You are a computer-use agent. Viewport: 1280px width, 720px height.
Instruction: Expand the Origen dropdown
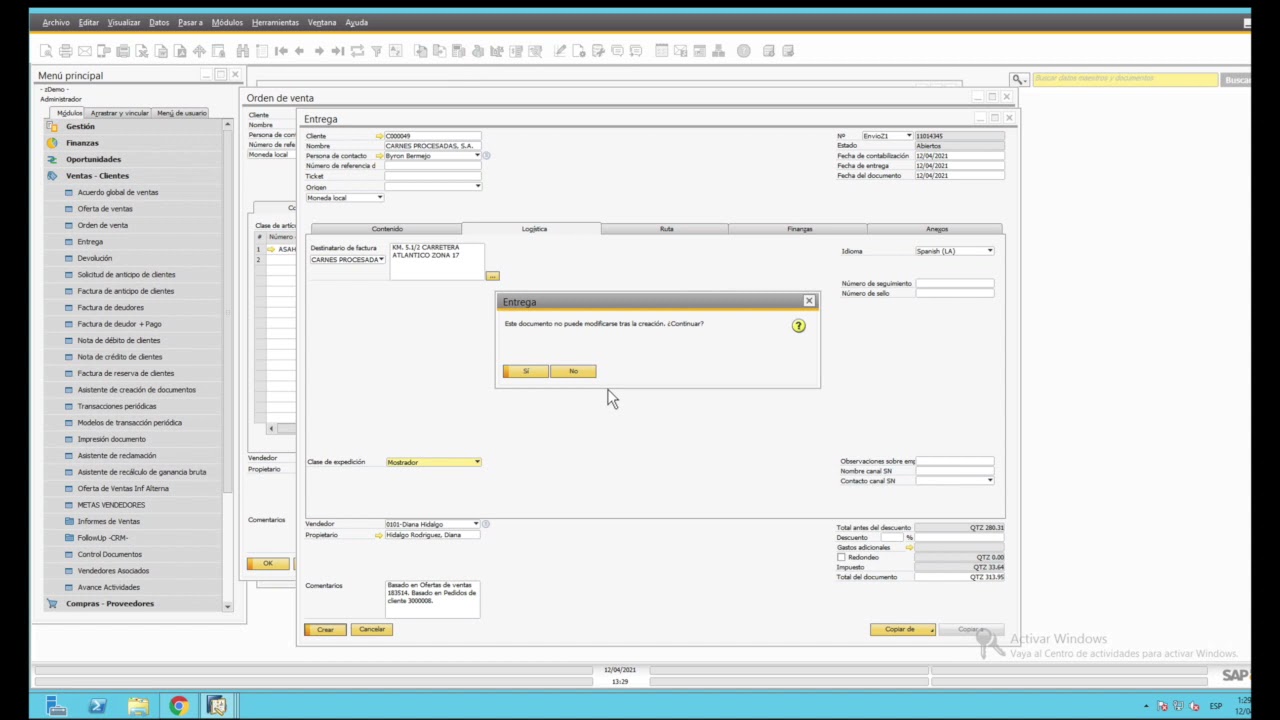tap(477, 187)
